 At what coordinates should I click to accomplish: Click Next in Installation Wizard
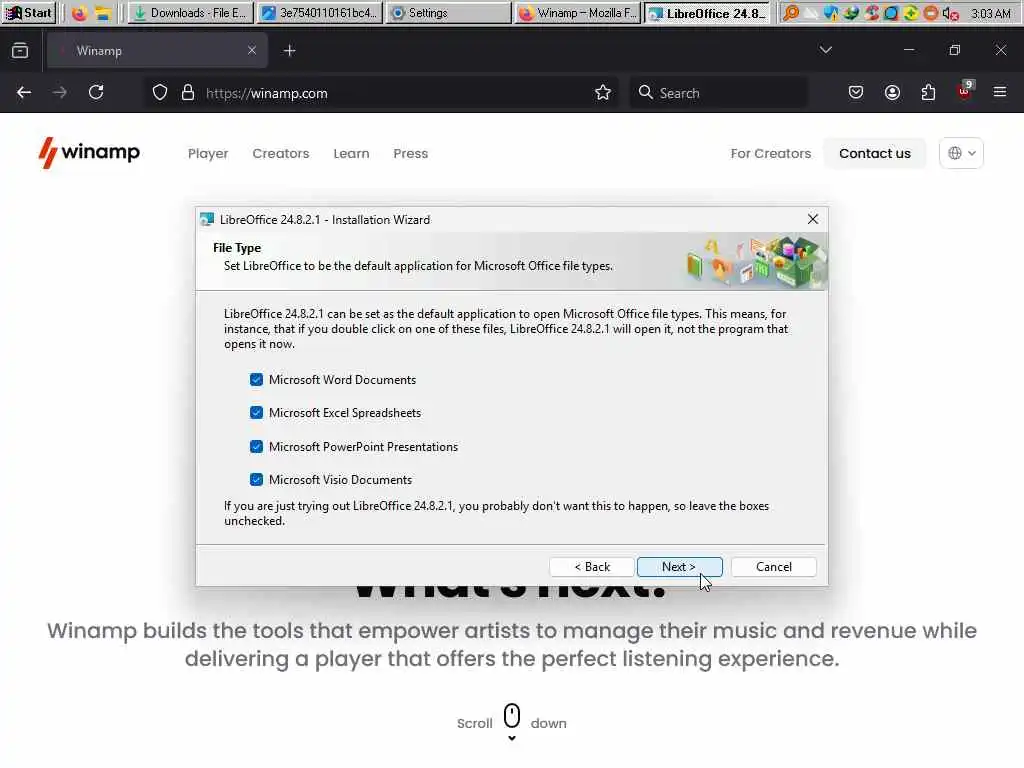click(679, 567)
